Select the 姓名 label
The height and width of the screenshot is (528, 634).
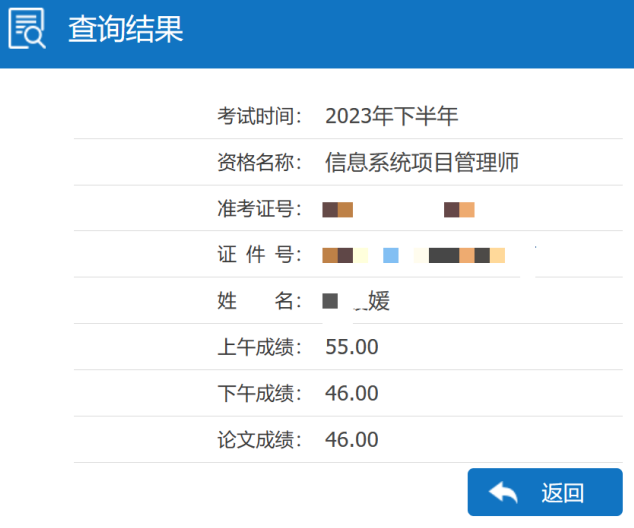coord(260,301)
